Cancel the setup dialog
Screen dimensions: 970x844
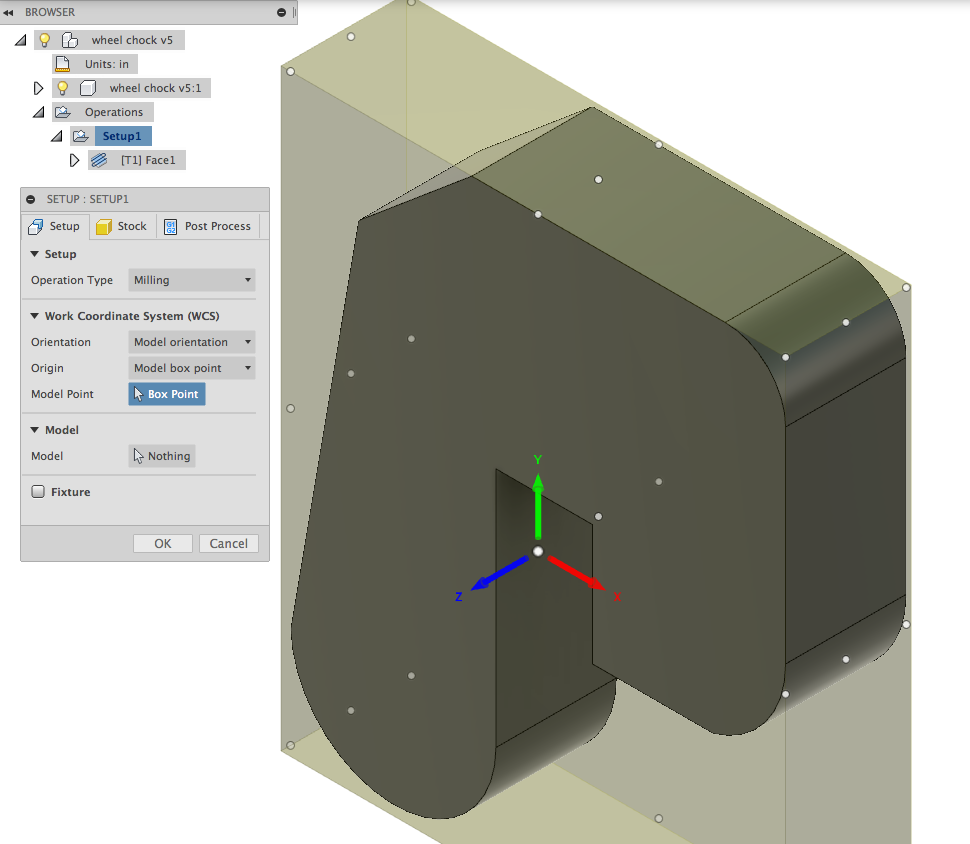(229, 543)
